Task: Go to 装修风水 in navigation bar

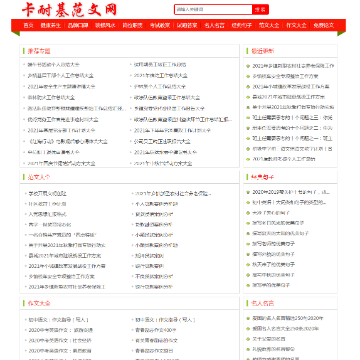Action: [x=105, y=25]
